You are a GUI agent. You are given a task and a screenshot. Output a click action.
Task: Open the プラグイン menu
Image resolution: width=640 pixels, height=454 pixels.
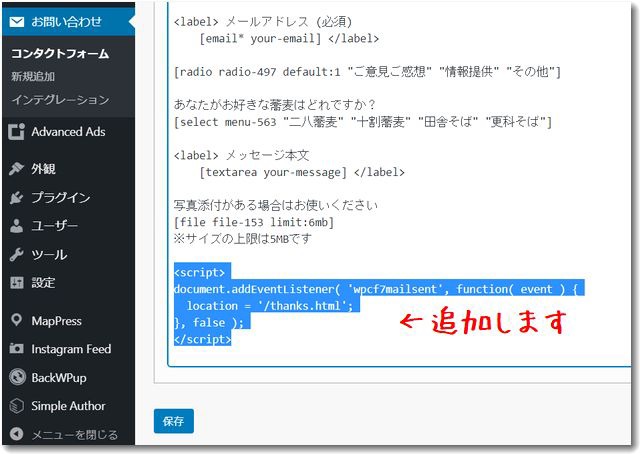pos(69,197)
